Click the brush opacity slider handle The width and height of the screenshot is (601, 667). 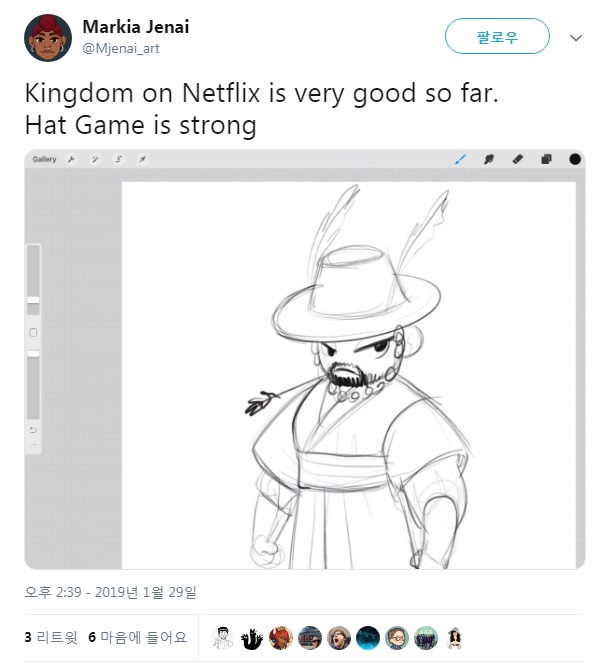pyautogui.click(x=33, y=354)
